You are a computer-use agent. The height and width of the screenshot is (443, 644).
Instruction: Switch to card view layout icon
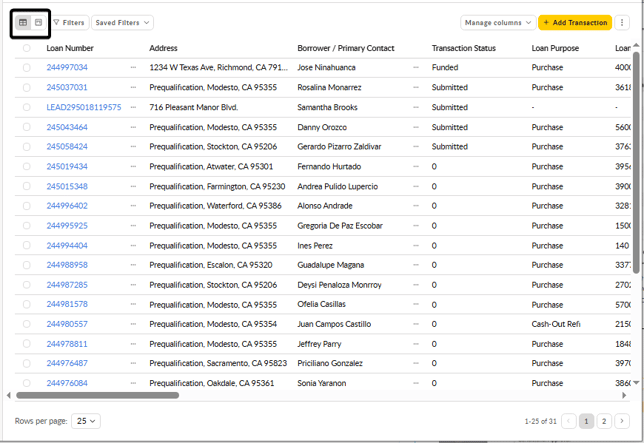coord(38,23)
